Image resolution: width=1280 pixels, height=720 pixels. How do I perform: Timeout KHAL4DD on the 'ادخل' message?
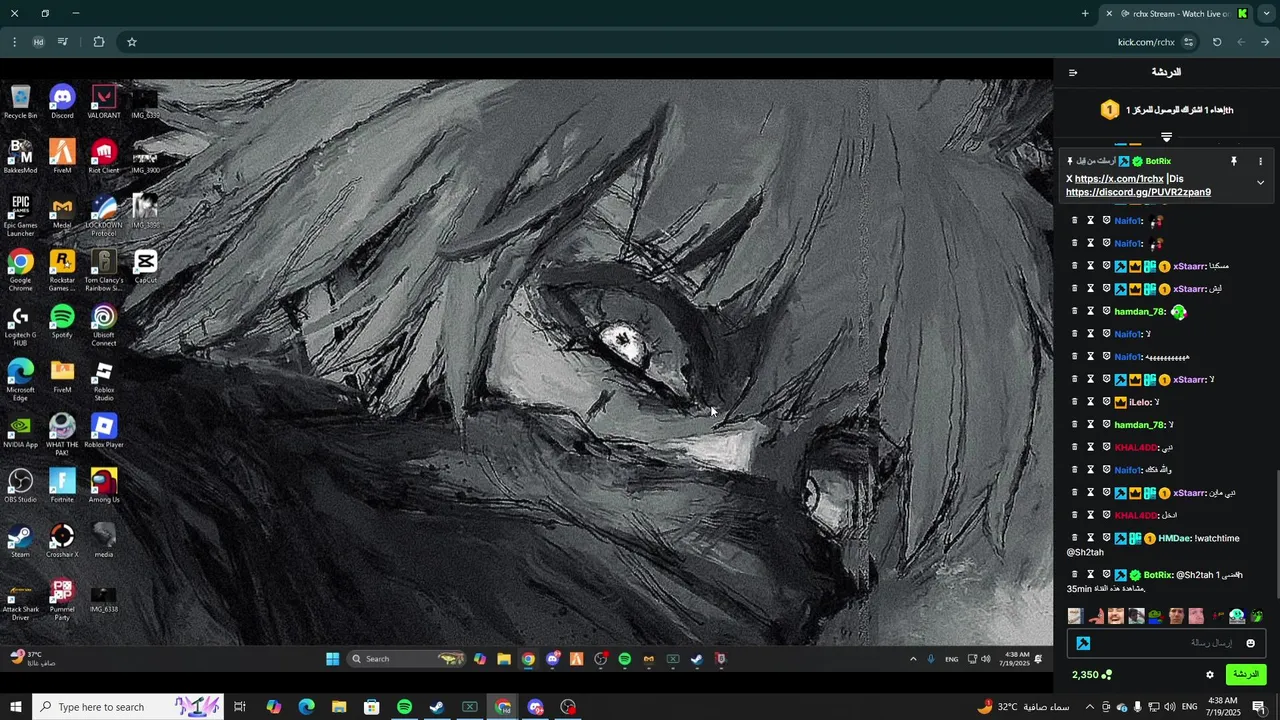(x=1091, y=515)
